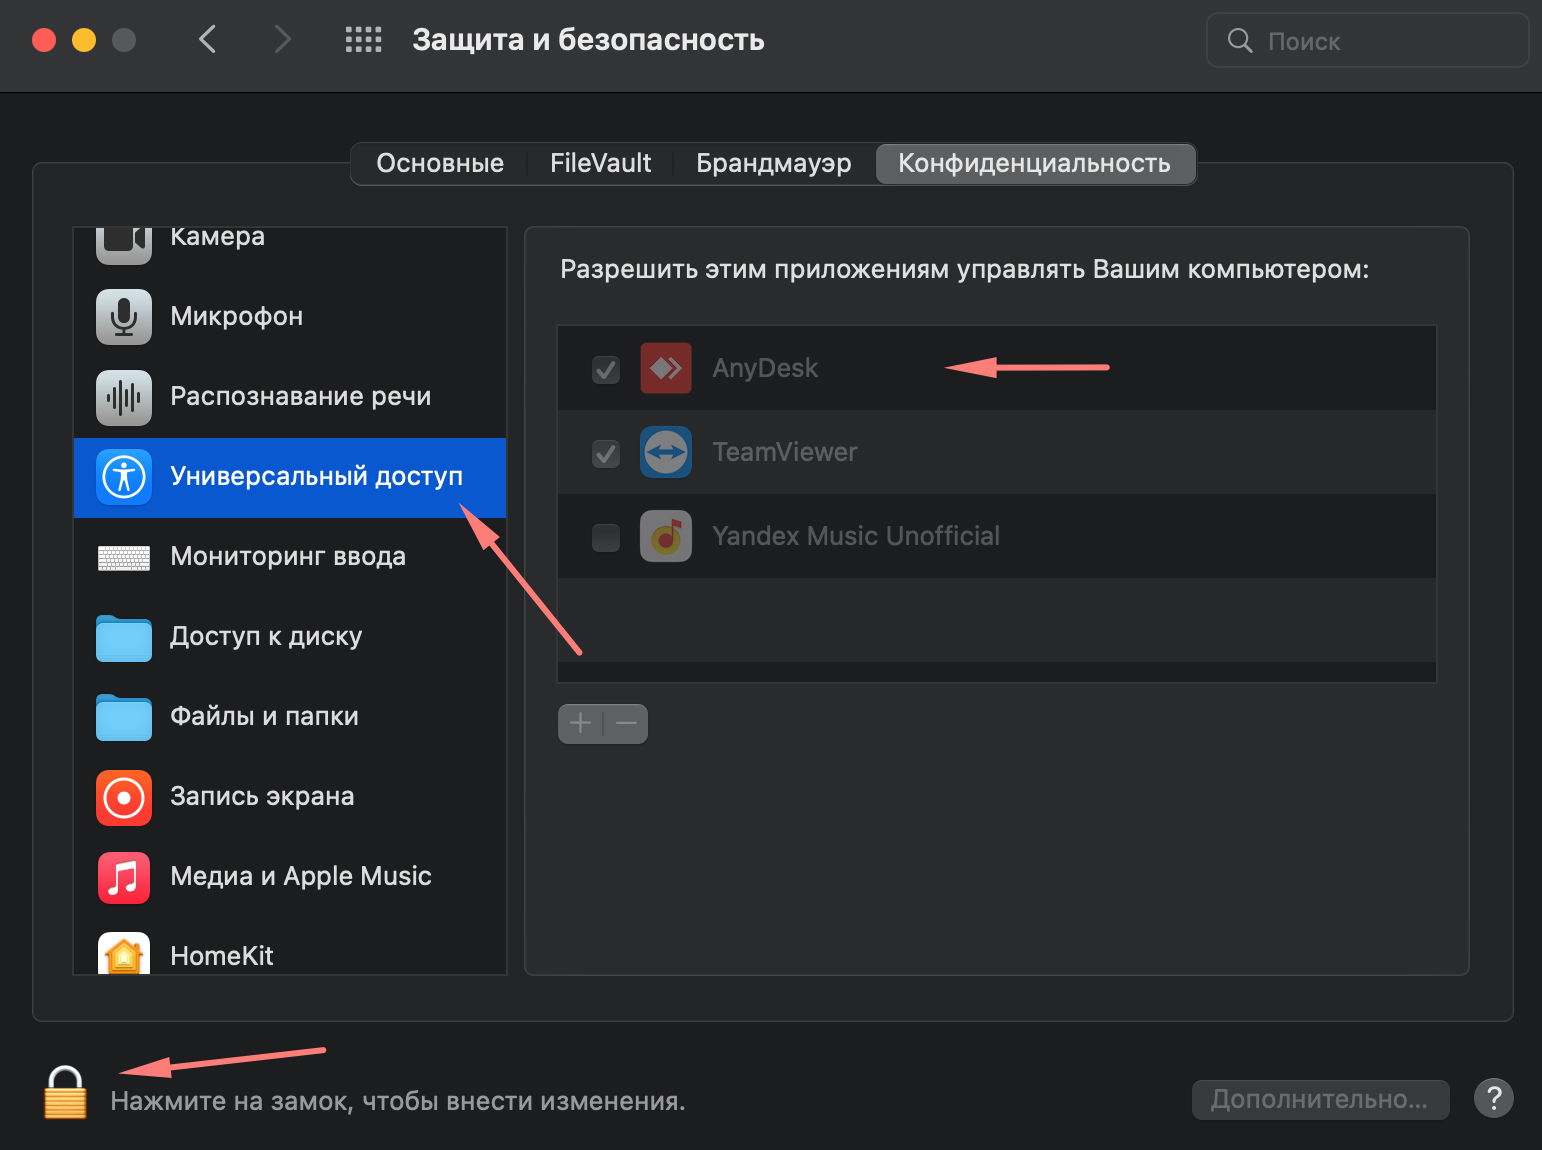Select Мониторинг ввода label in the list

tap(288, 556)
